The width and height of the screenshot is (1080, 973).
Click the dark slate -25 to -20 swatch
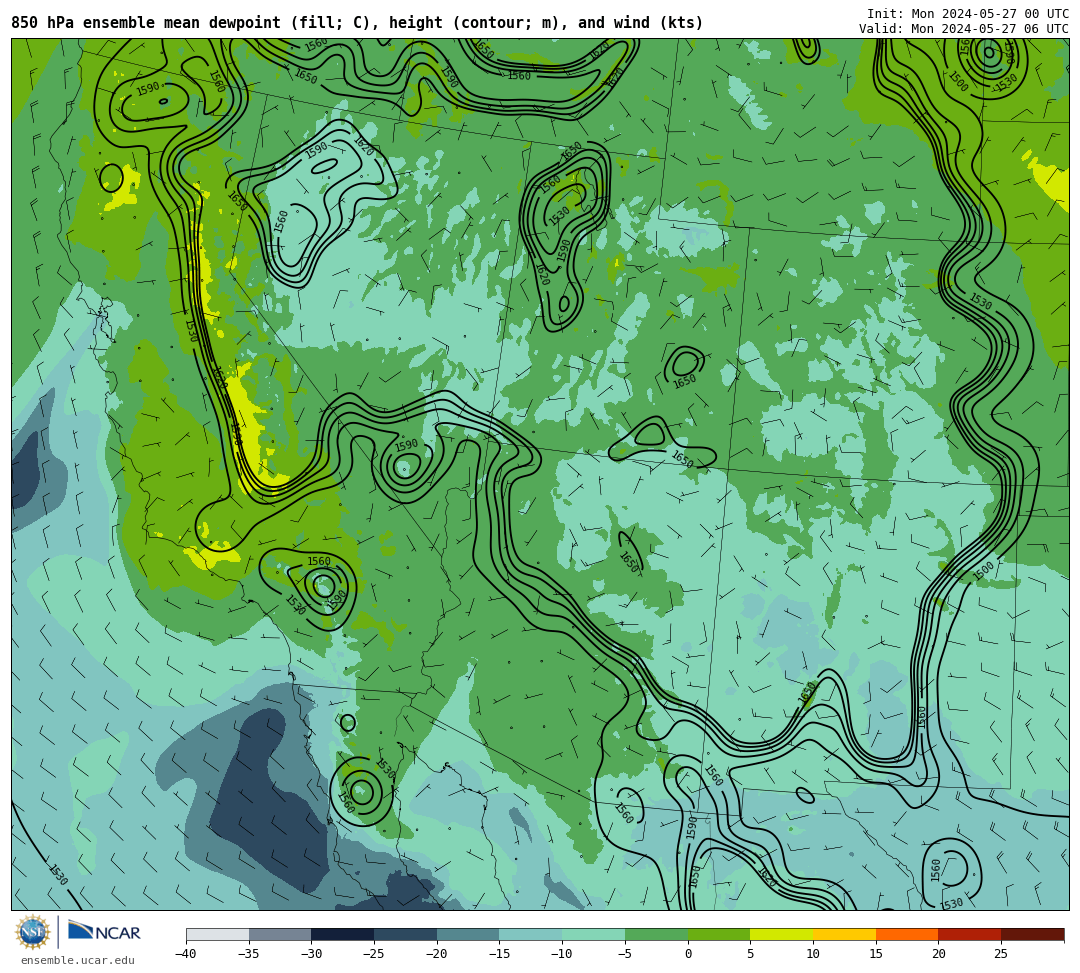[406, 934]
